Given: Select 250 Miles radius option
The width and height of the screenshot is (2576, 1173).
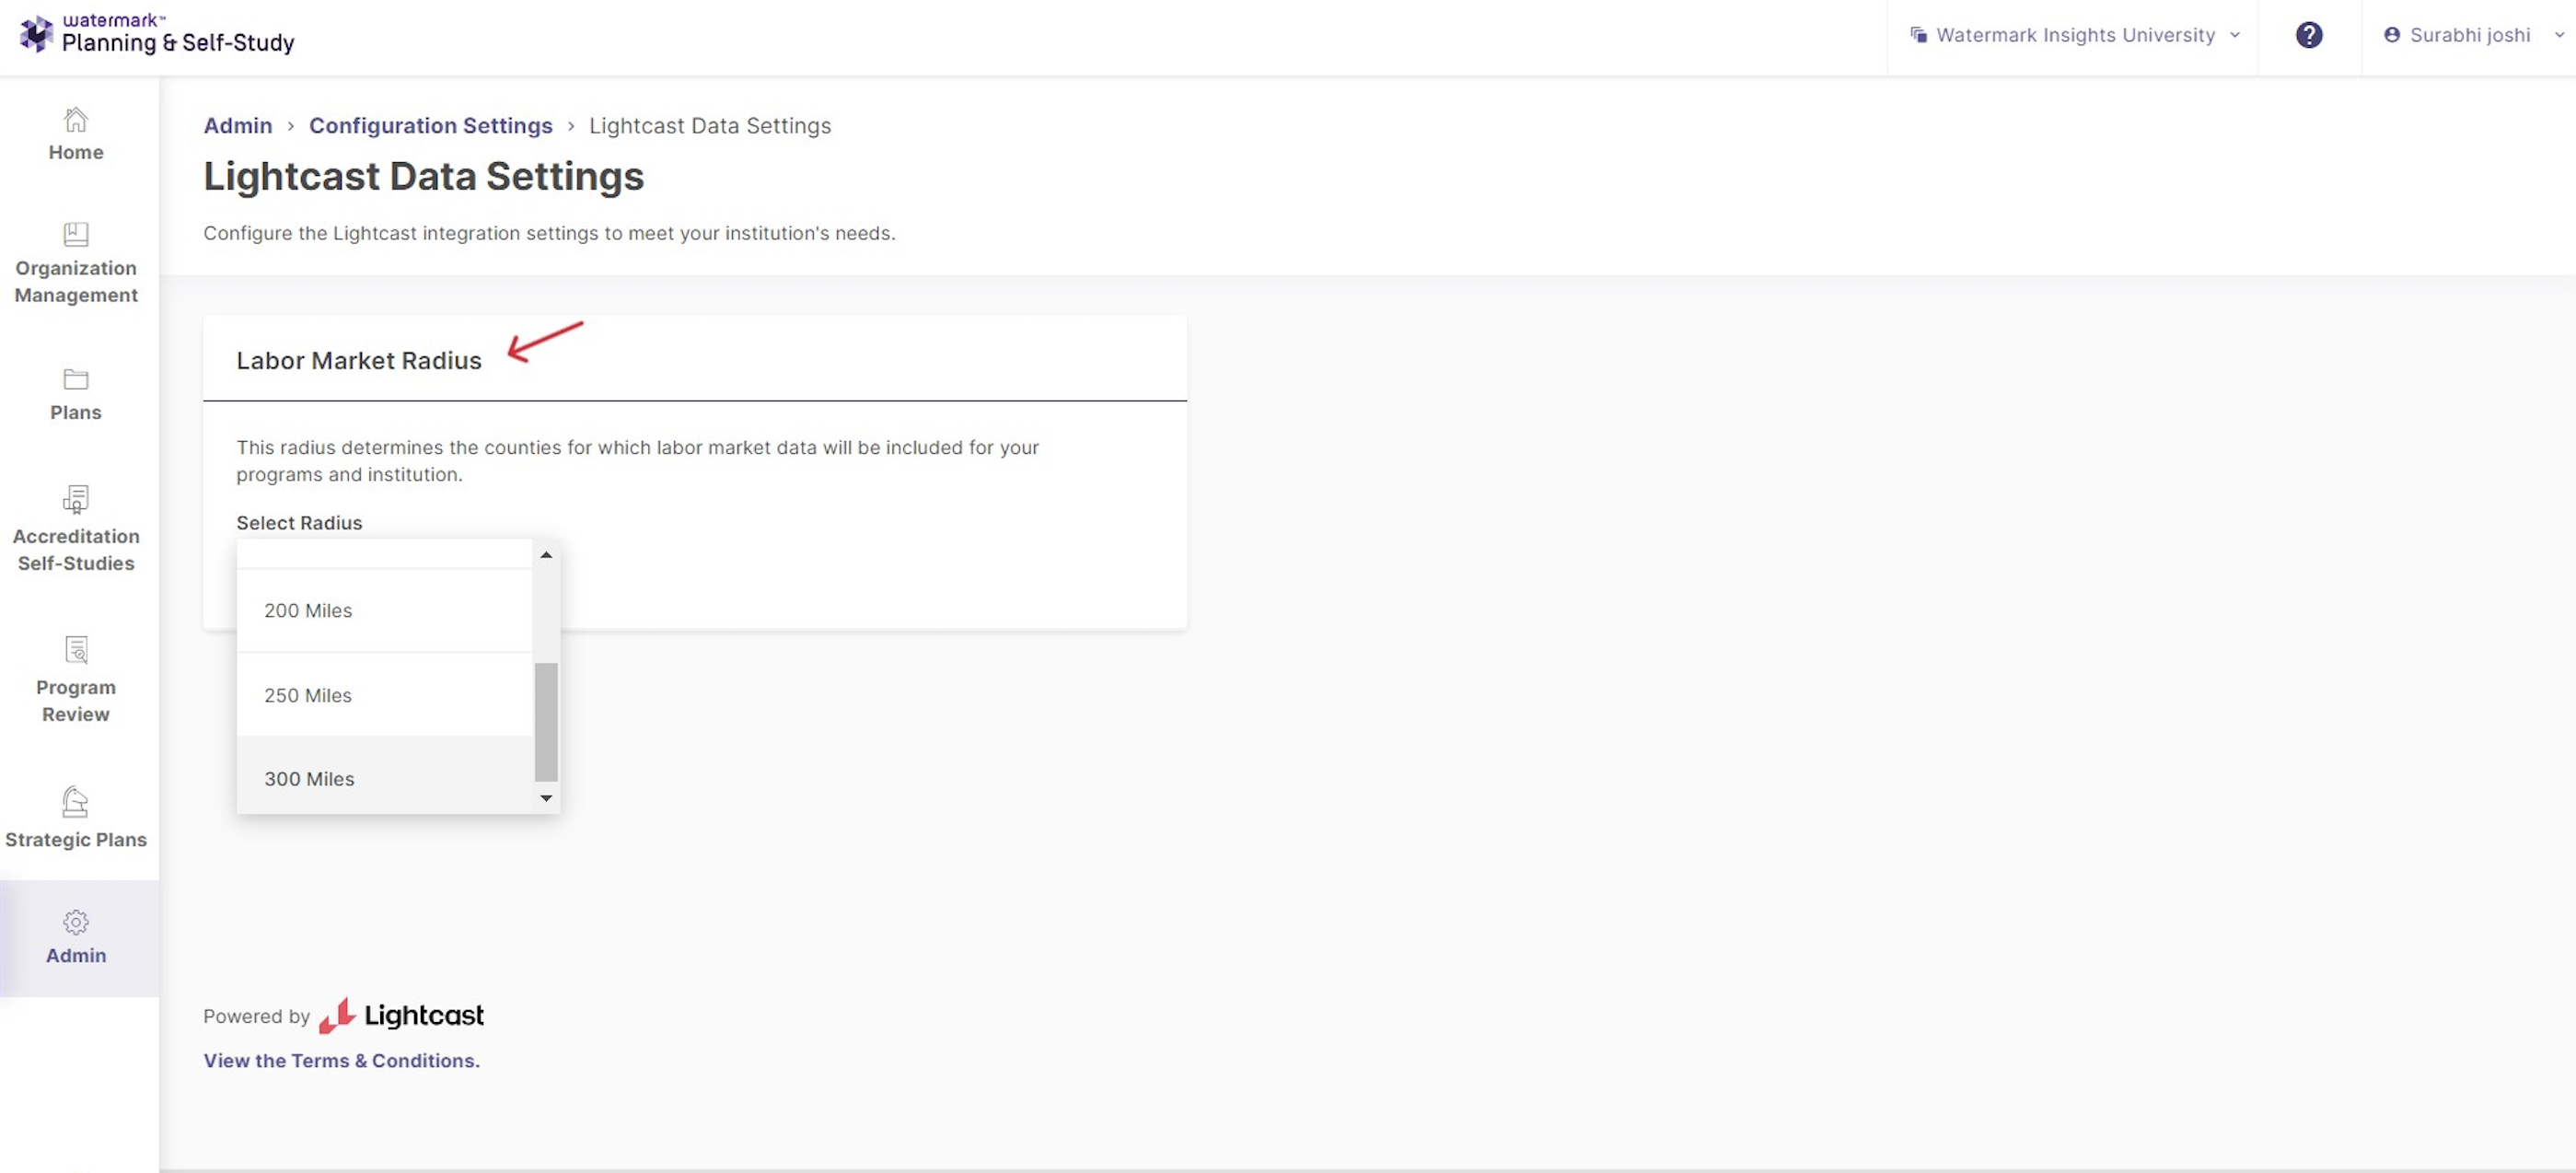Looking at the screenshot, I should click(384, 695).
